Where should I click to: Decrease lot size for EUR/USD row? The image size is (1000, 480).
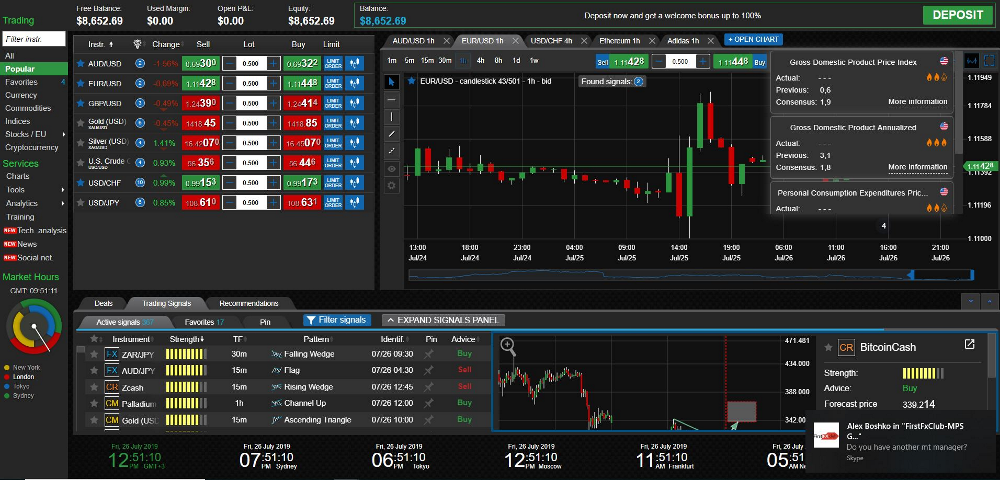click(x=229, y=84)
